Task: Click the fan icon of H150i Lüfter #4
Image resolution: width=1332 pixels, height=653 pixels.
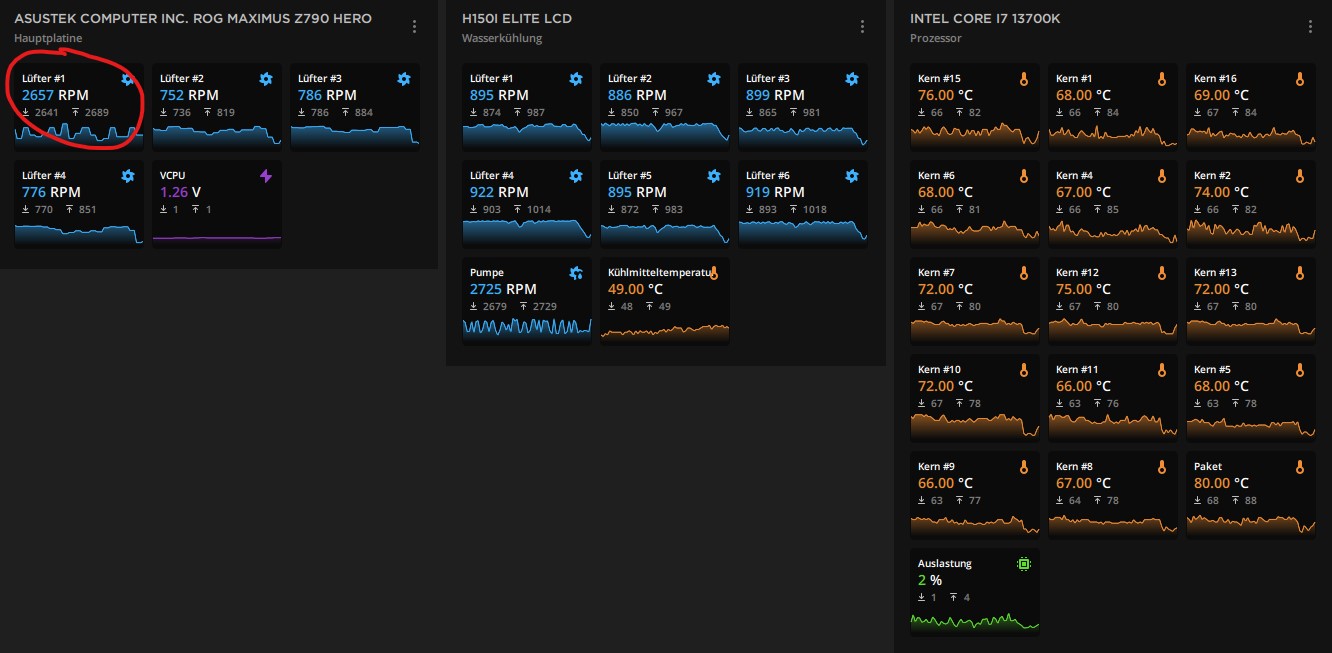Action: point(576,176)
